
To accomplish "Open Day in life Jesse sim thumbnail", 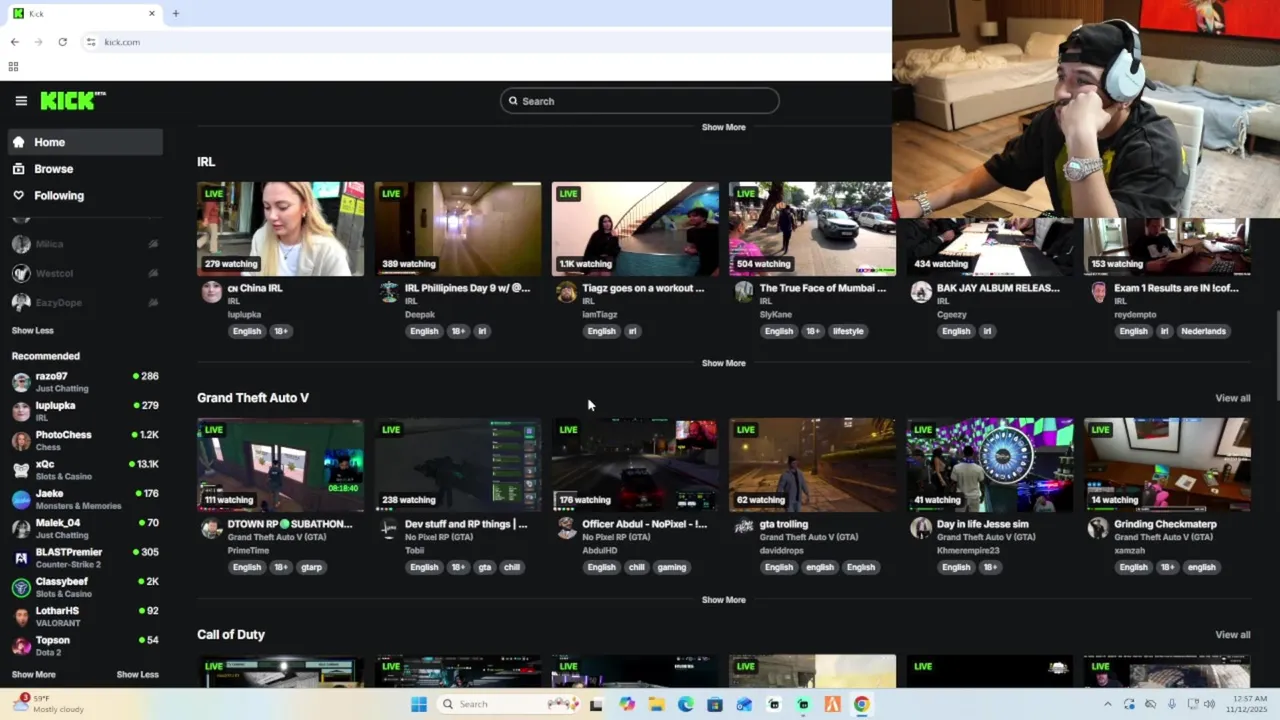I will click(x=990, y=465).
